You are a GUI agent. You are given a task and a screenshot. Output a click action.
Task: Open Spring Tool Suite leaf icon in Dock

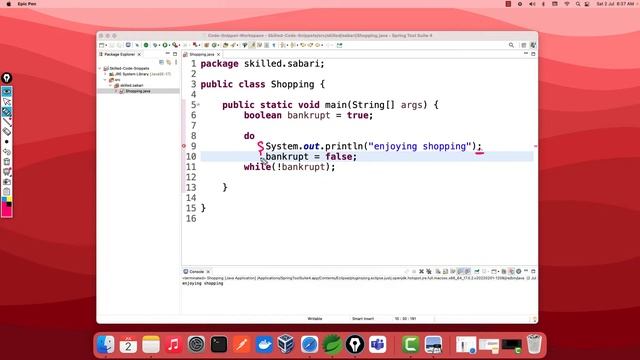(332, 345)
